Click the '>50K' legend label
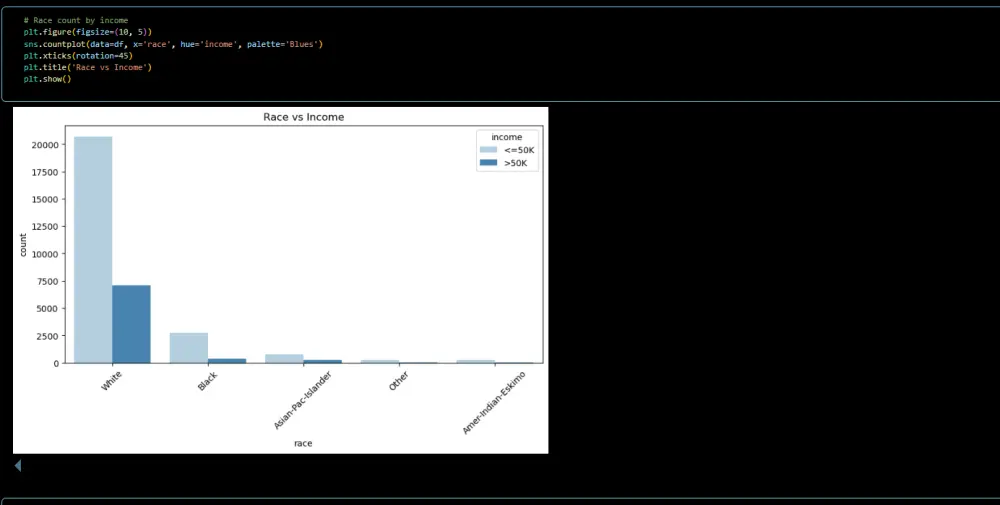 516,163
